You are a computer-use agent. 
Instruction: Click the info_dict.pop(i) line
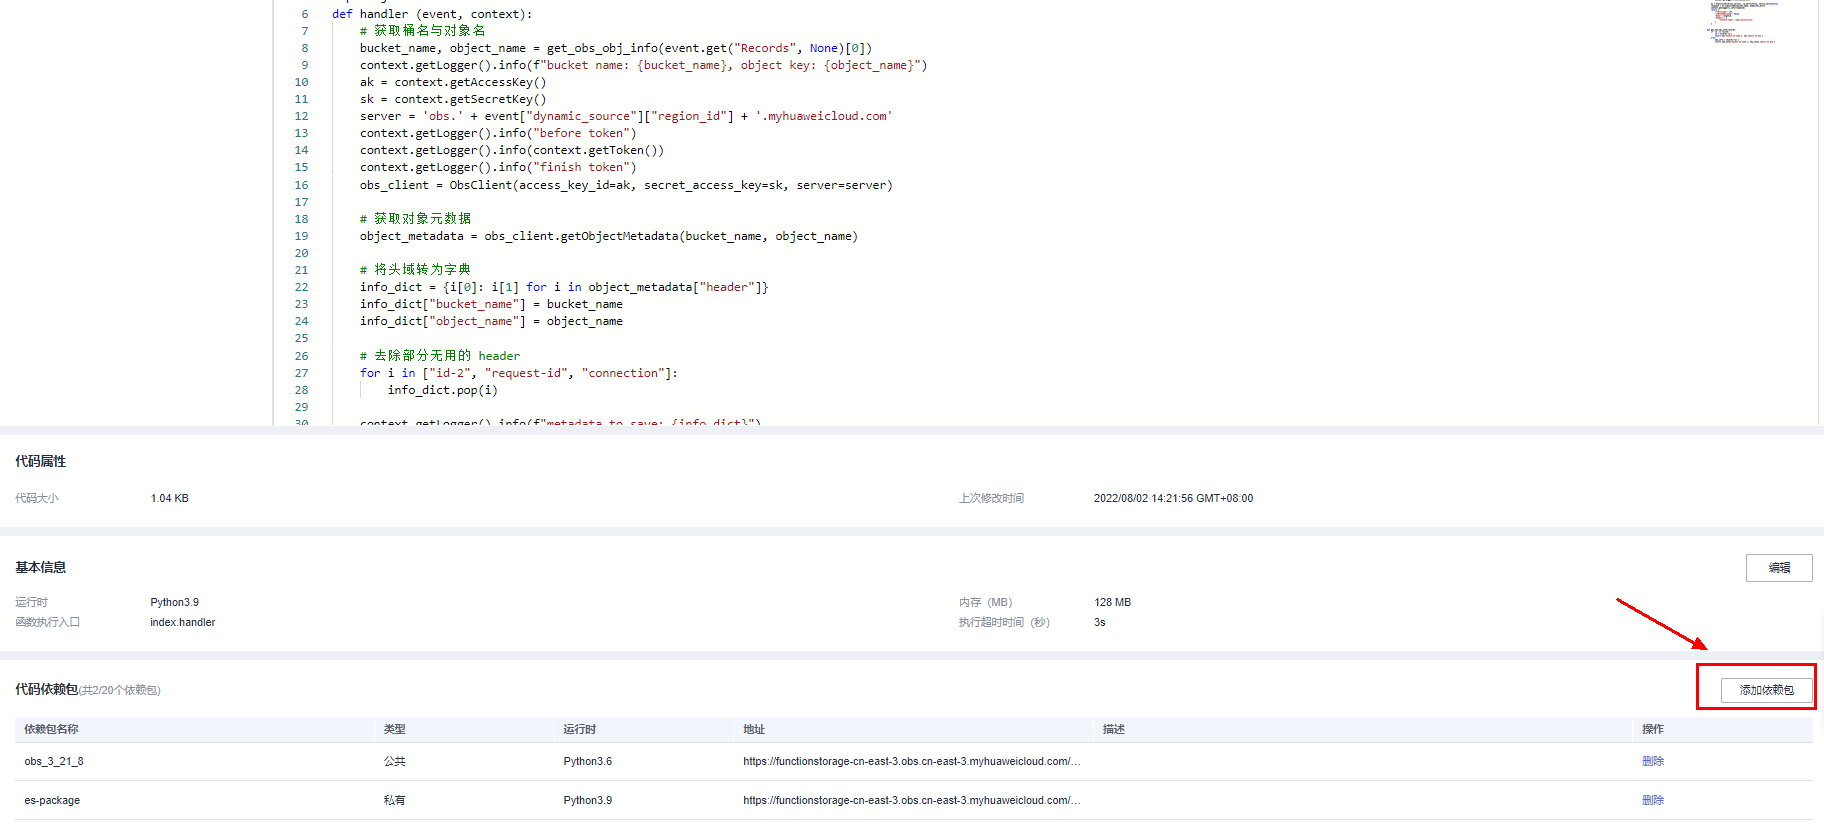[443, 390]
